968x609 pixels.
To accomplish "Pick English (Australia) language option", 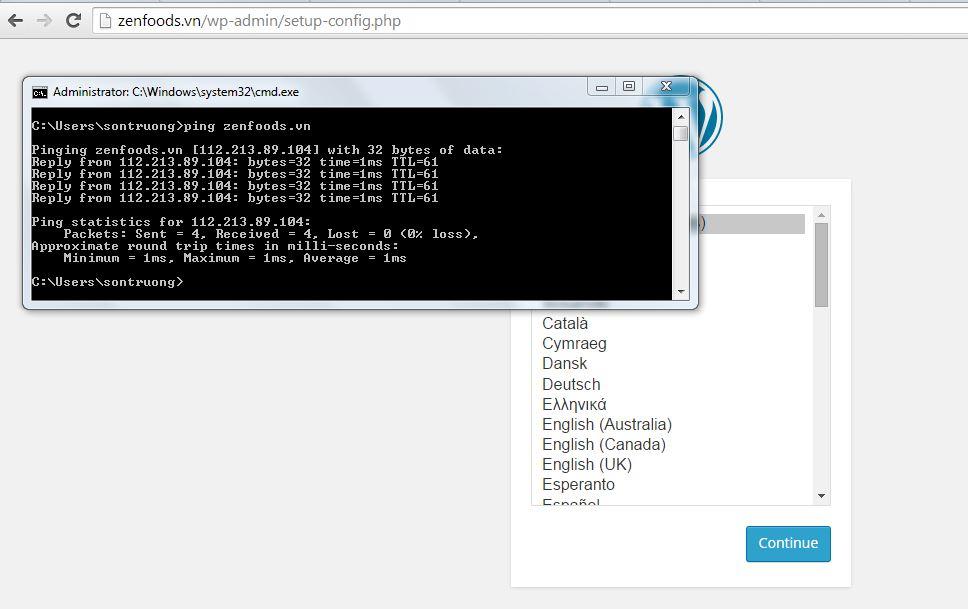I will coord(607,424).
